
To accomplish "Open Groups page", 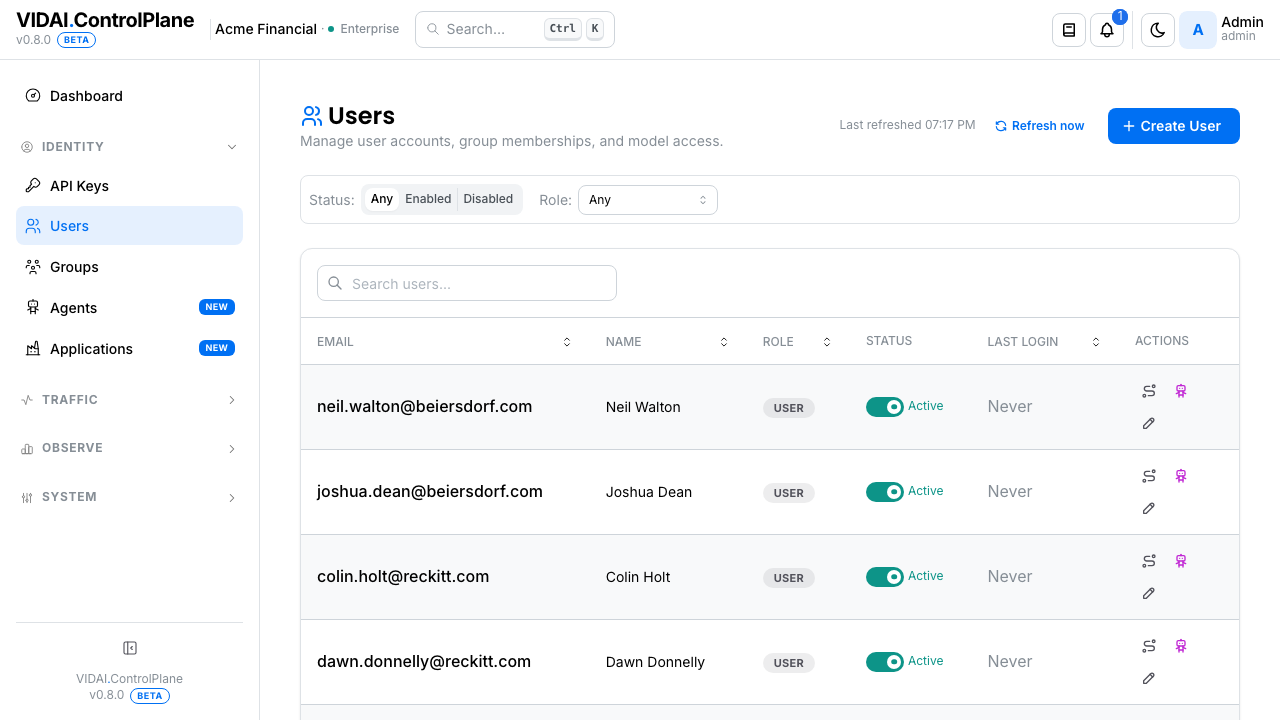I will (x=129, y=267).
